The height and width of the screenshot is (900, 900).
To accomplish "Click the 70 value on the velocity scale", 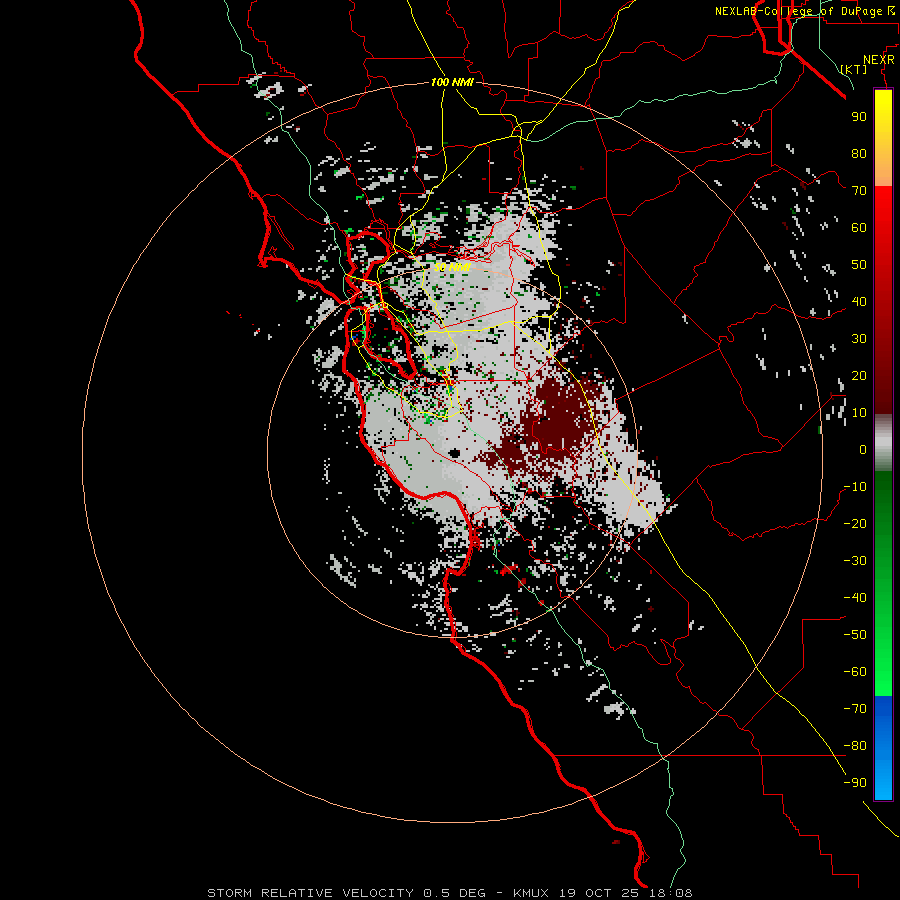I will (x=859, y=191).
